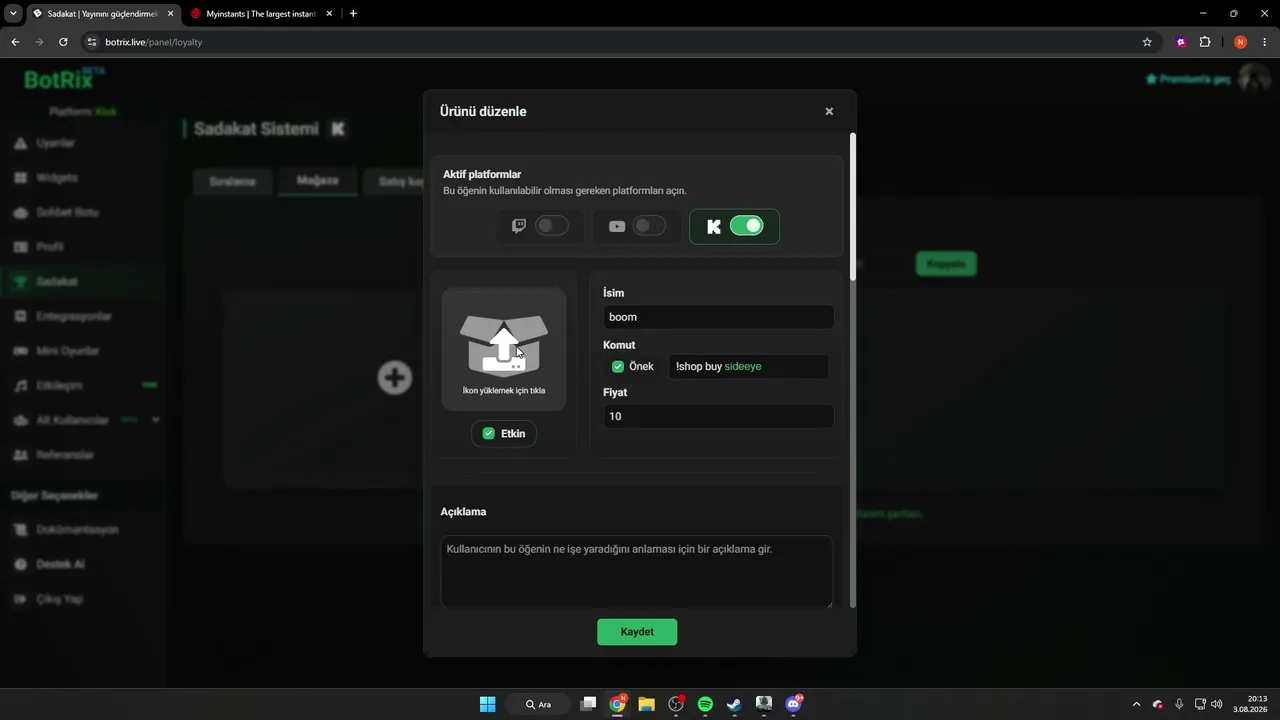
Task: Open File Explorer from the taskbar
Action: point(646,704)
